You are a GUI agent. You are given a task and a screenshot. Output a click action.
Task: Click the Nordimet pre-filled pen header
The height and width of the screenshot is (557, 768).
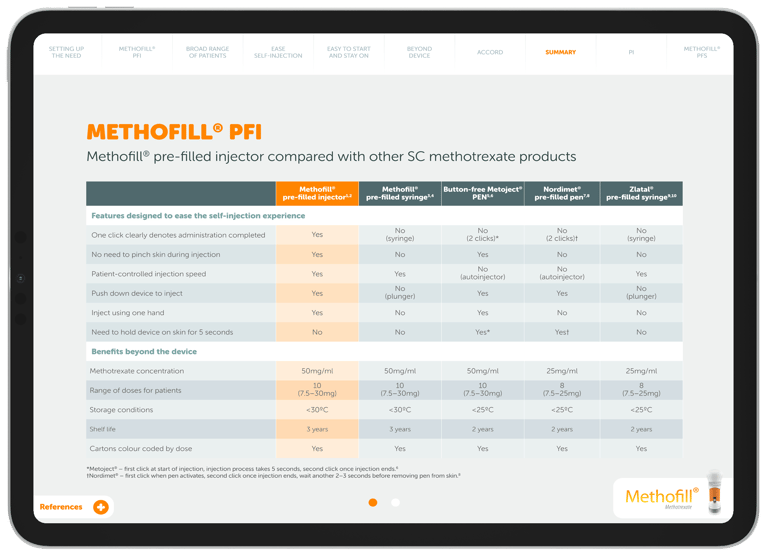tap(562, 194)
